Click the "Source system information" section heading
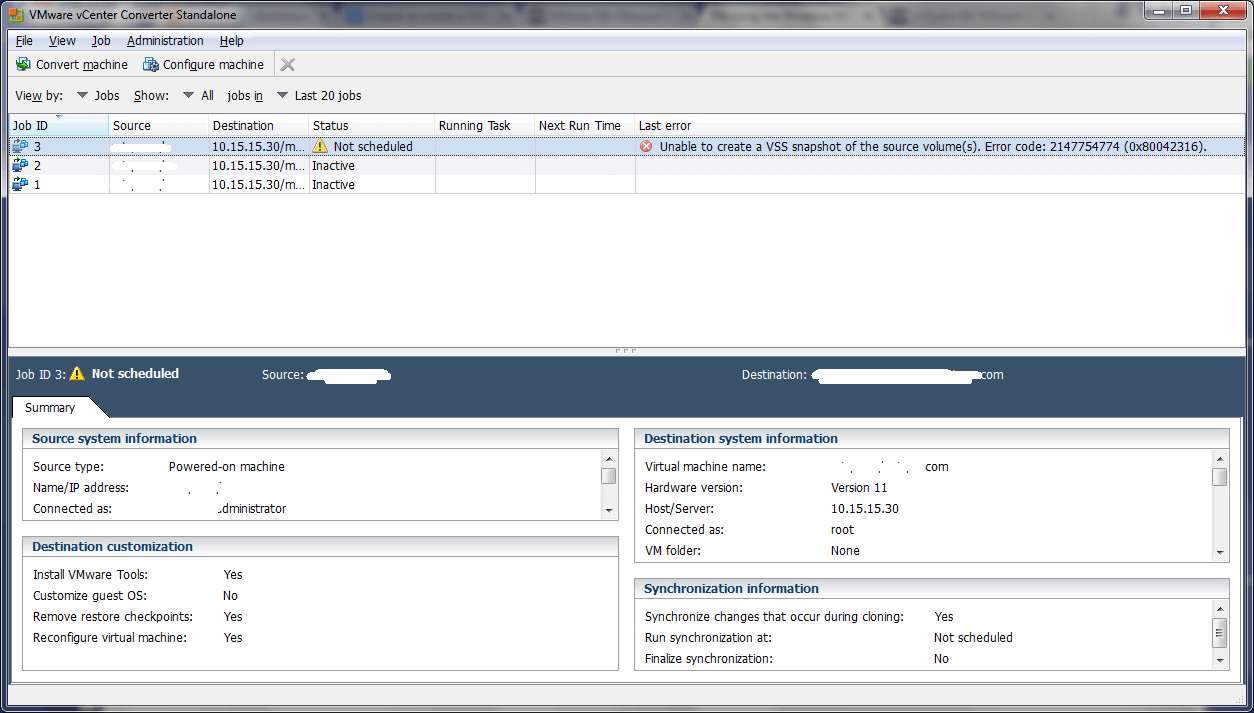The image size is (1254, 713). click(114, 439)
